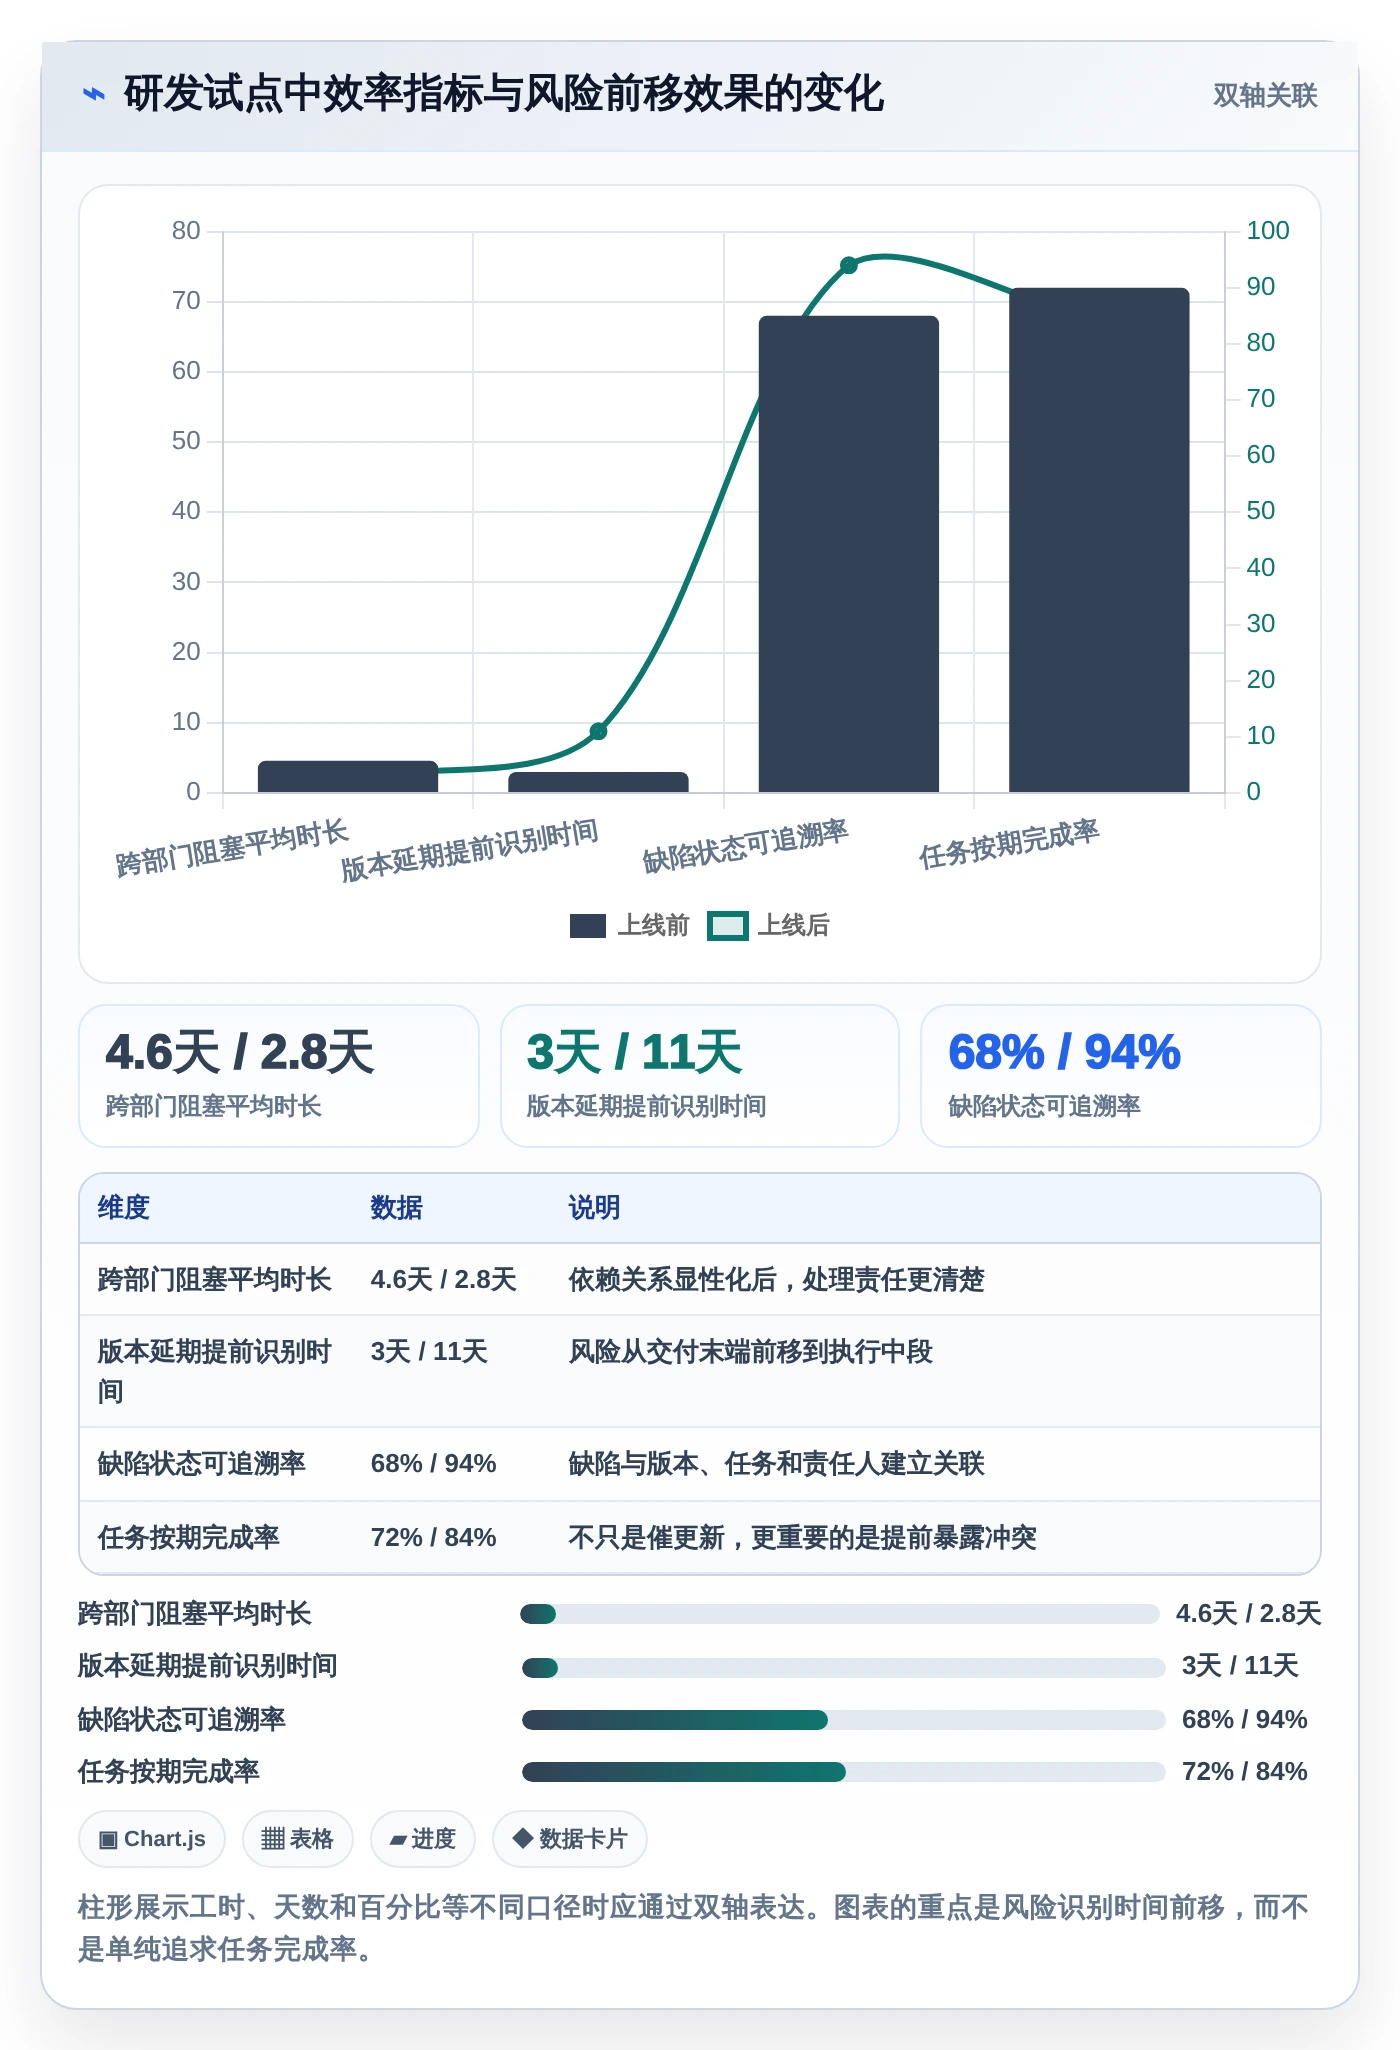
Task: Click the 100 tick on right axis
Action: point(1268,231)
